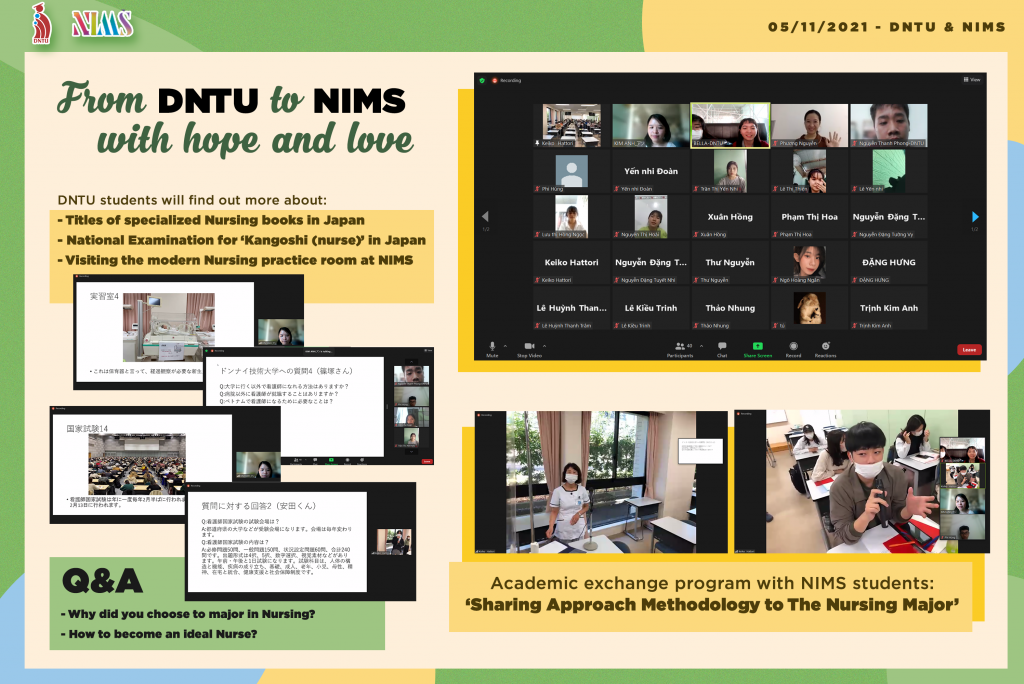Select the Thư Nguyễn name tile
The width and height of the screenshot is (1024, 684).
(x=730, y=263)
